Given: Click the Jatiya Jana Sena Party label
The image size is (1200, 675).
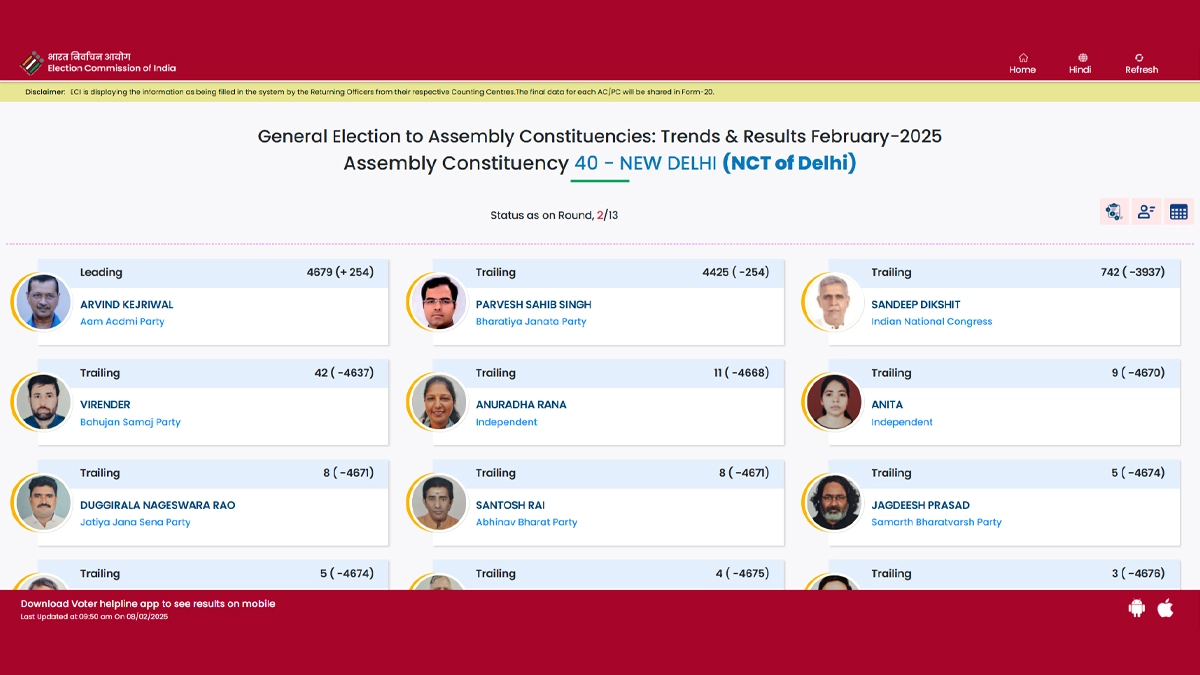Looking at the screenshot, I should click(x=135, y=522).
